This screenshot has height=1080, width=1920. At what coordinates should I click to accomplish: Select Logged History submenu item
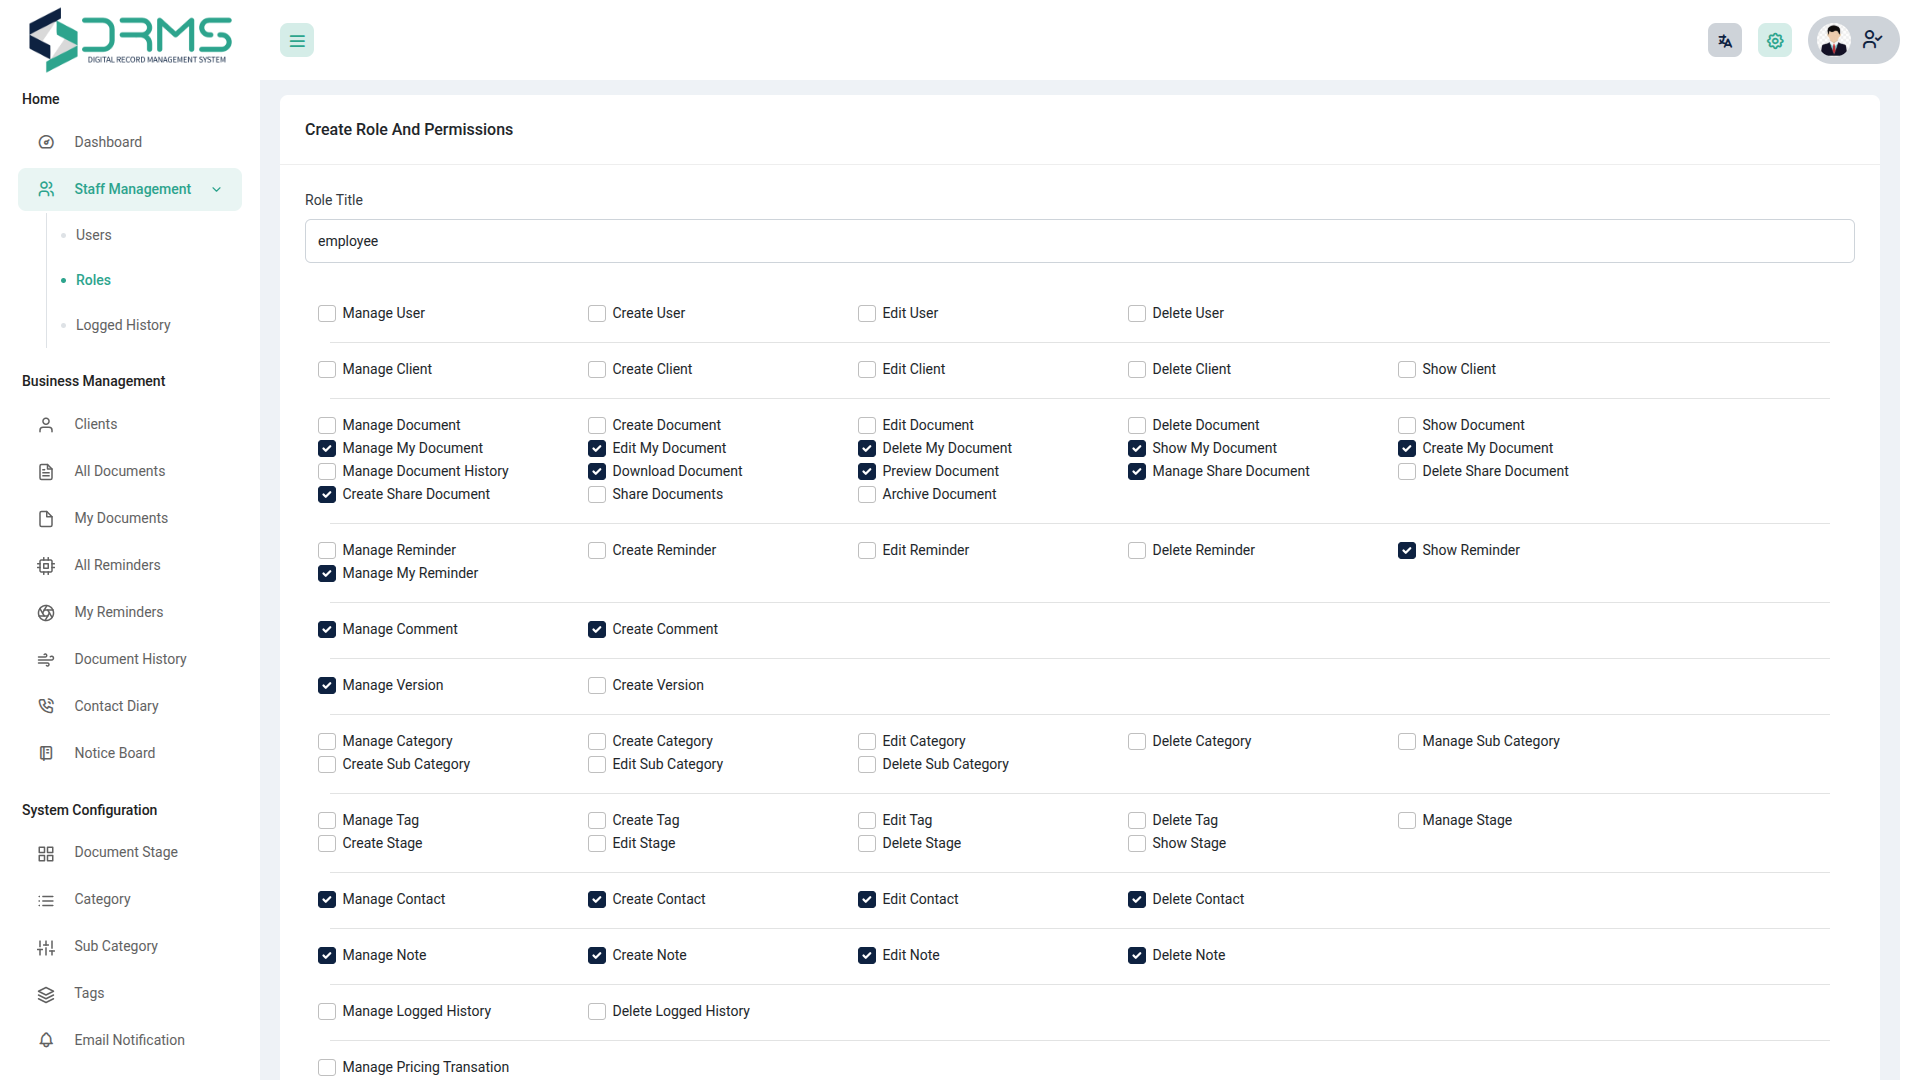[x=123, y=325]
